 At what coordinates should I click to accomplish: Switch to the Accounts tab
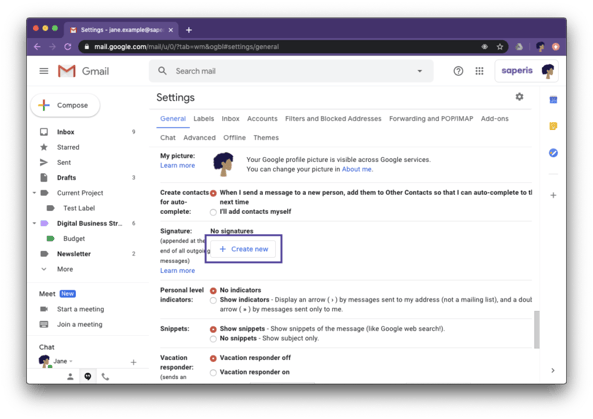(x=262, y=118)
